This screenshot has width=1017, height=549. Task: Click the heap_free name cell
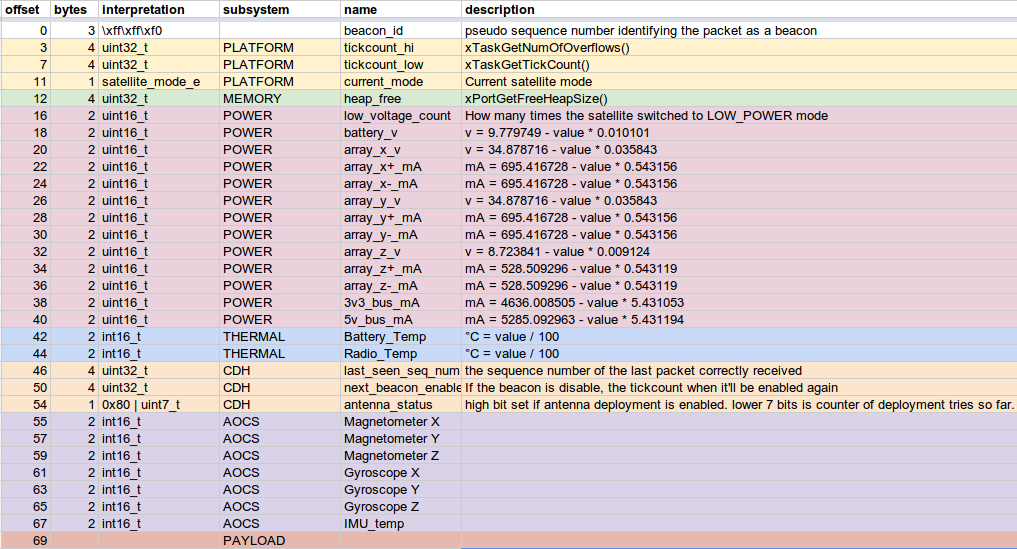(400, 99)
